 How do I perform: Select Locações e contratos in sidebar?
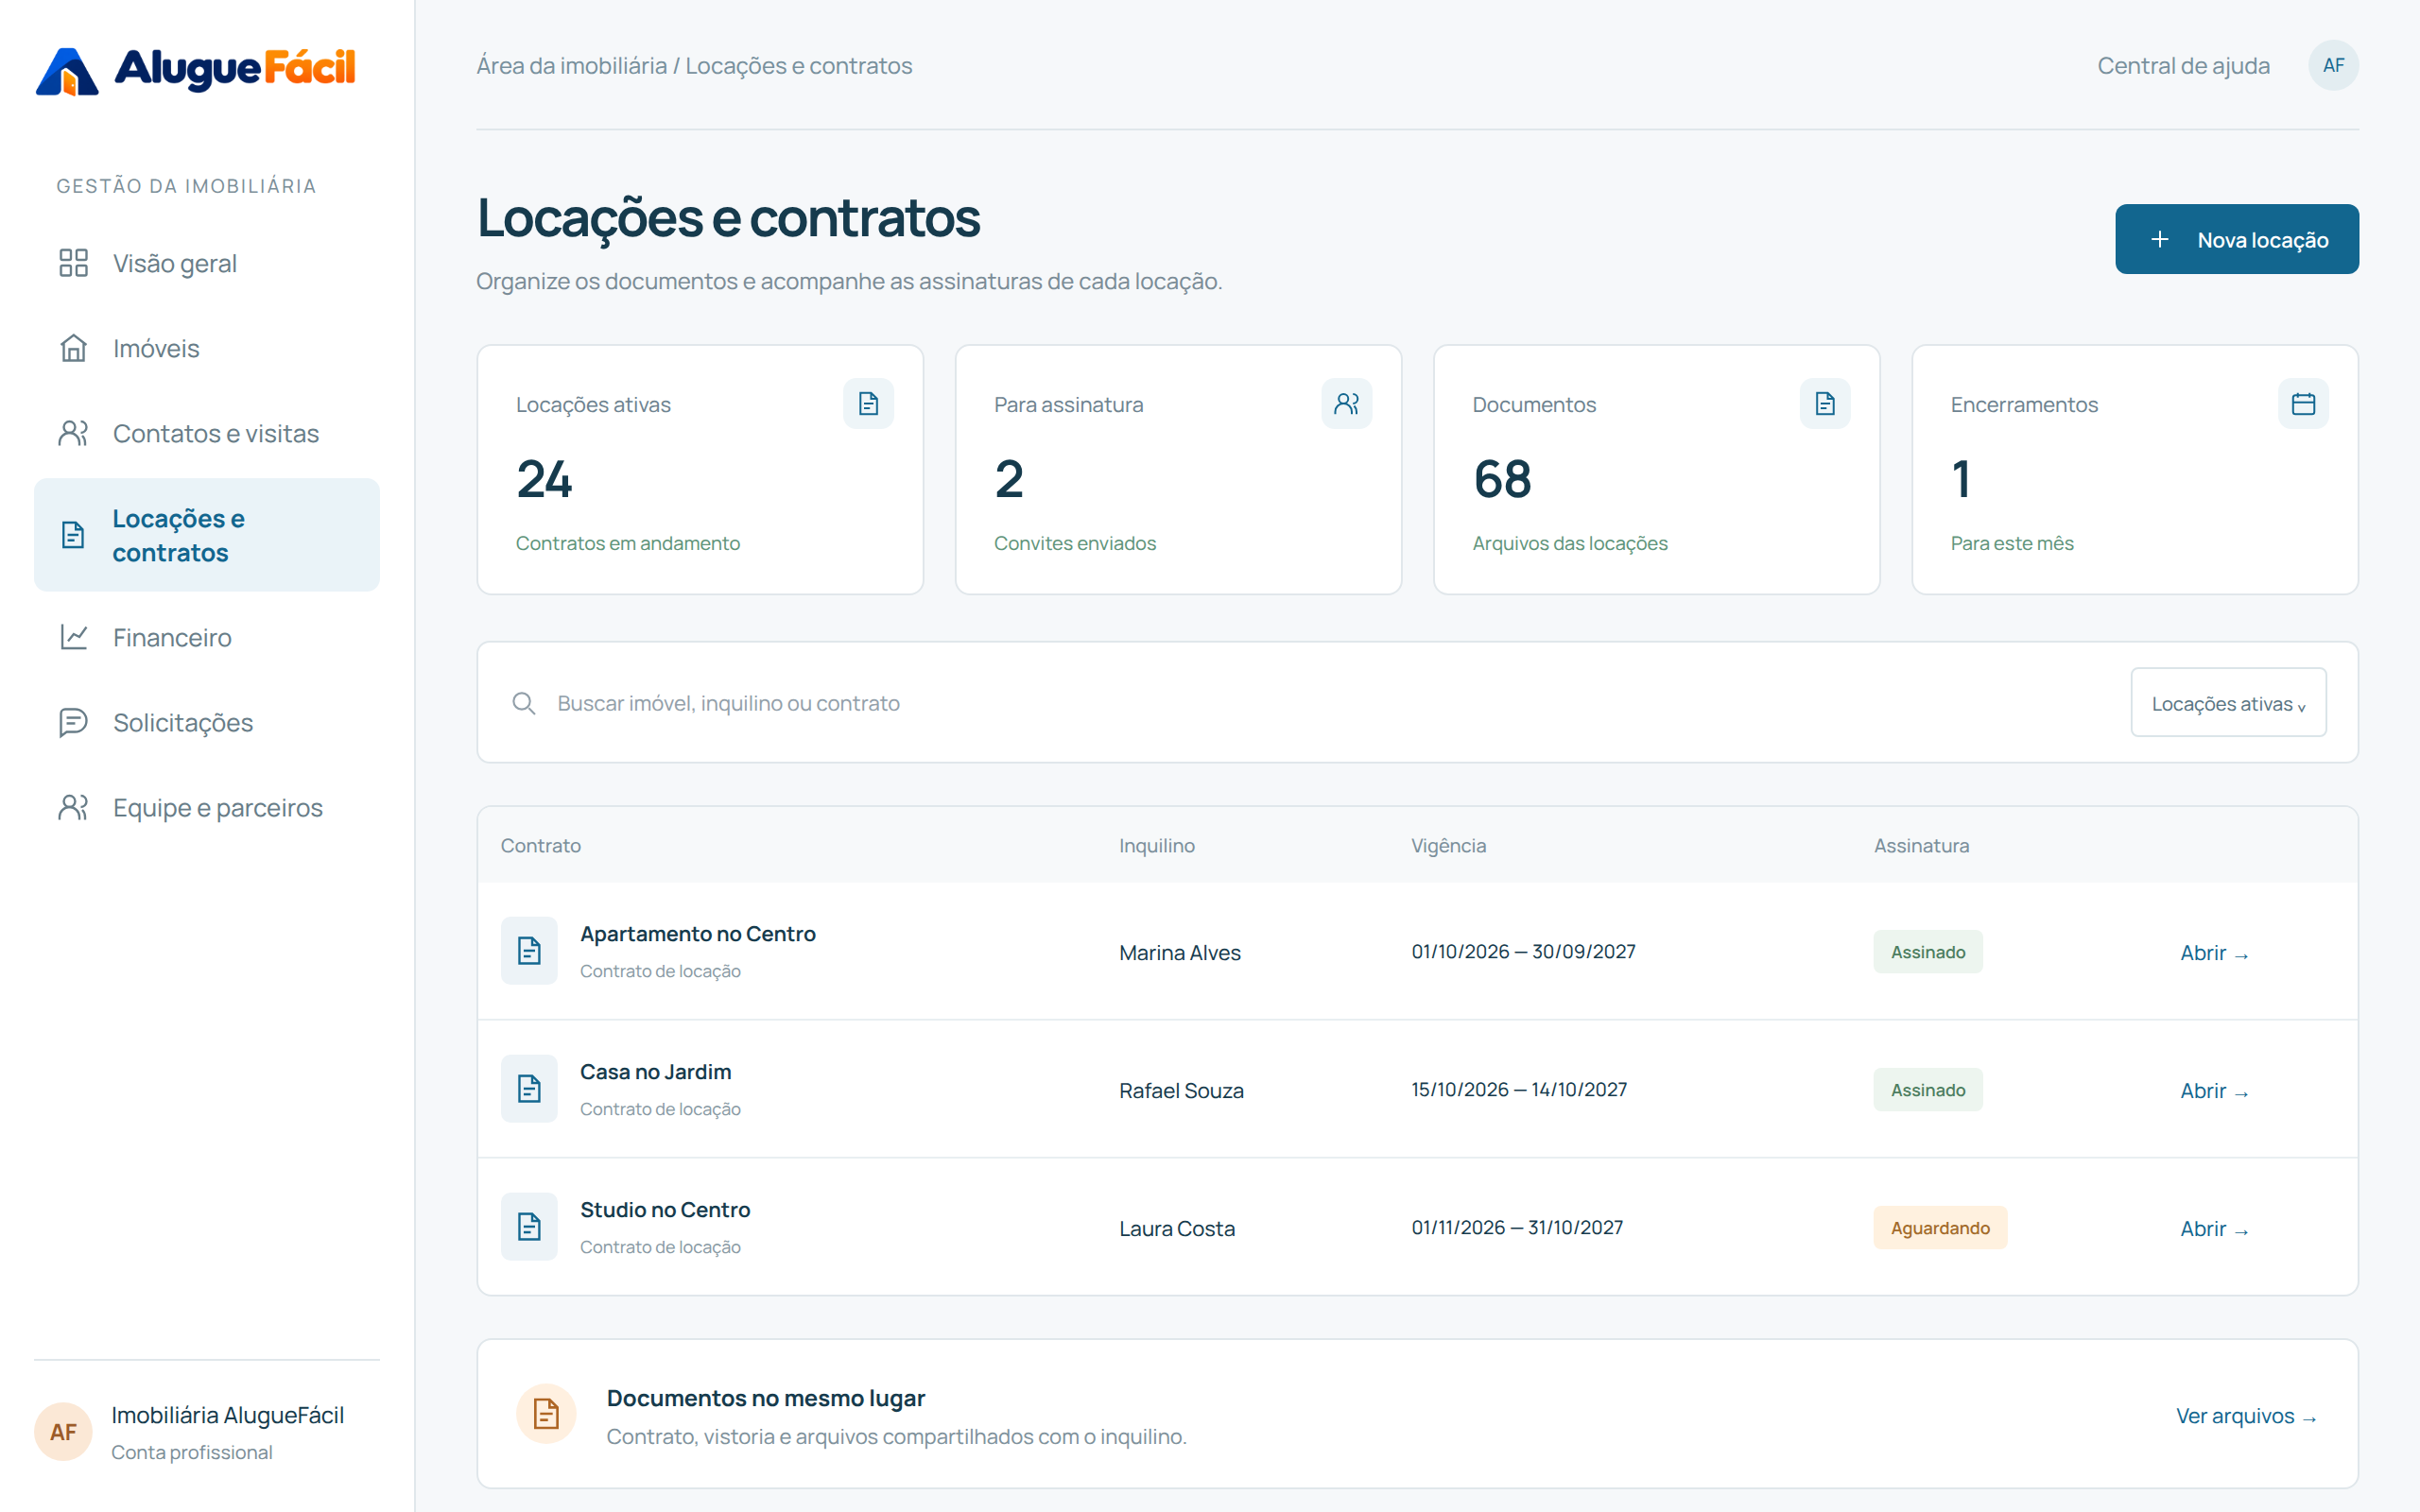pos(207,535)
